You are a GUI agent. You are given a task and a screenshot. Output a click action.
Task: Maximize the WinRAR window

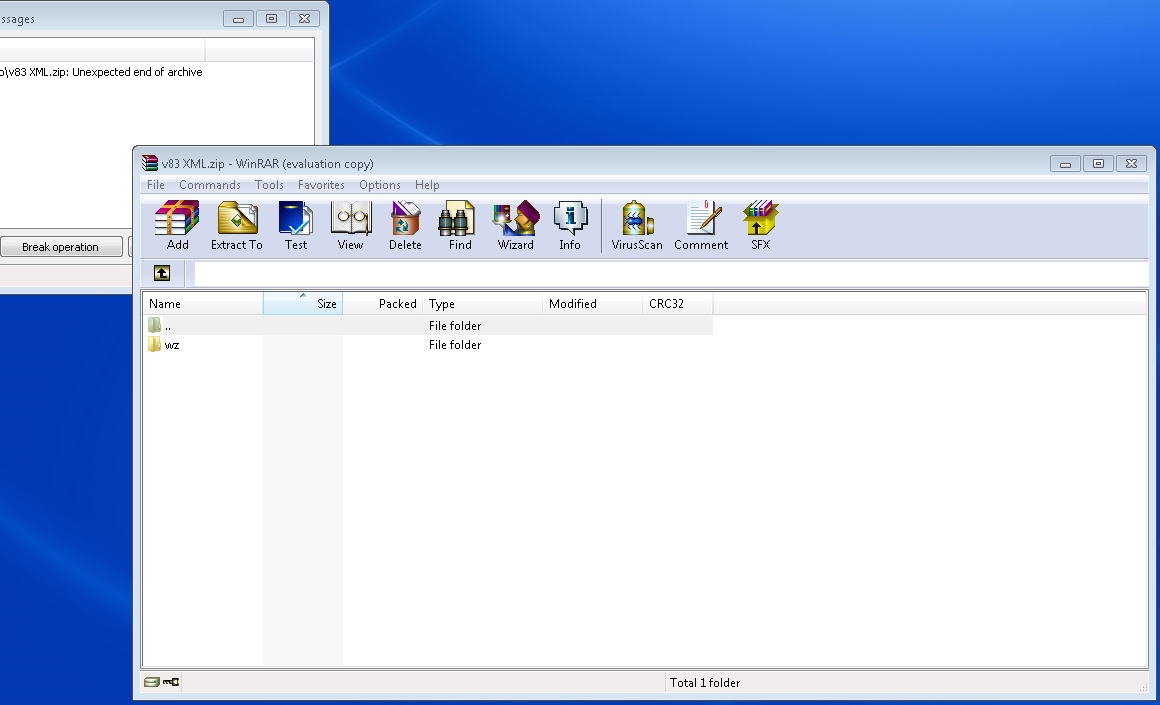1099,163
